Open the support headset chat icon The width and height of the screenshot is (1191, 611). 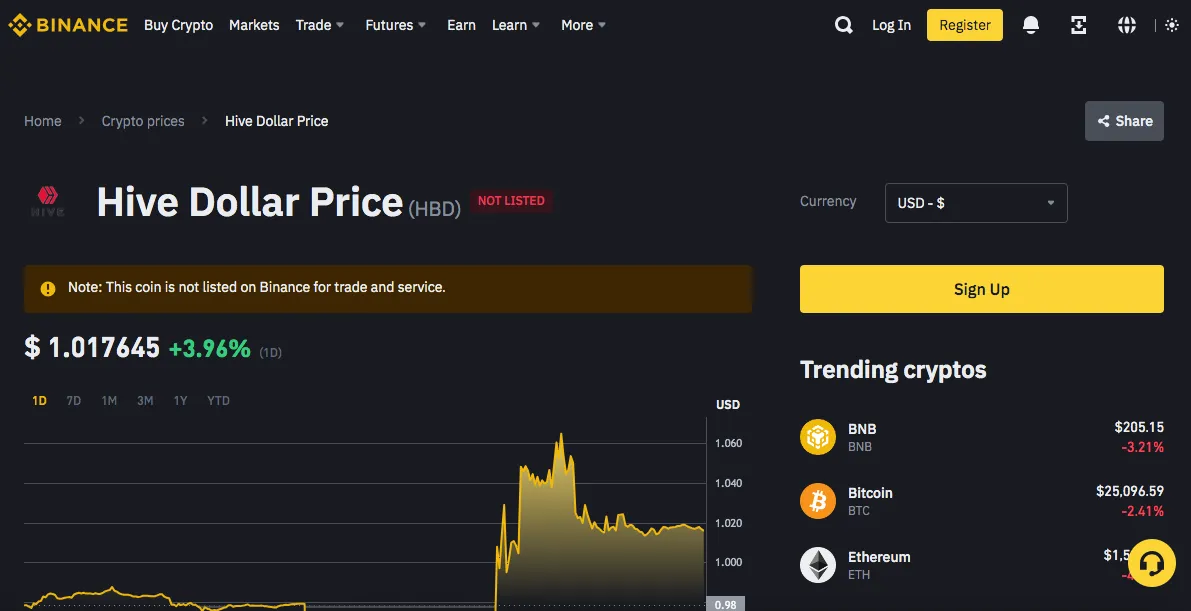pyautogui.click(x=1152, y=563)
